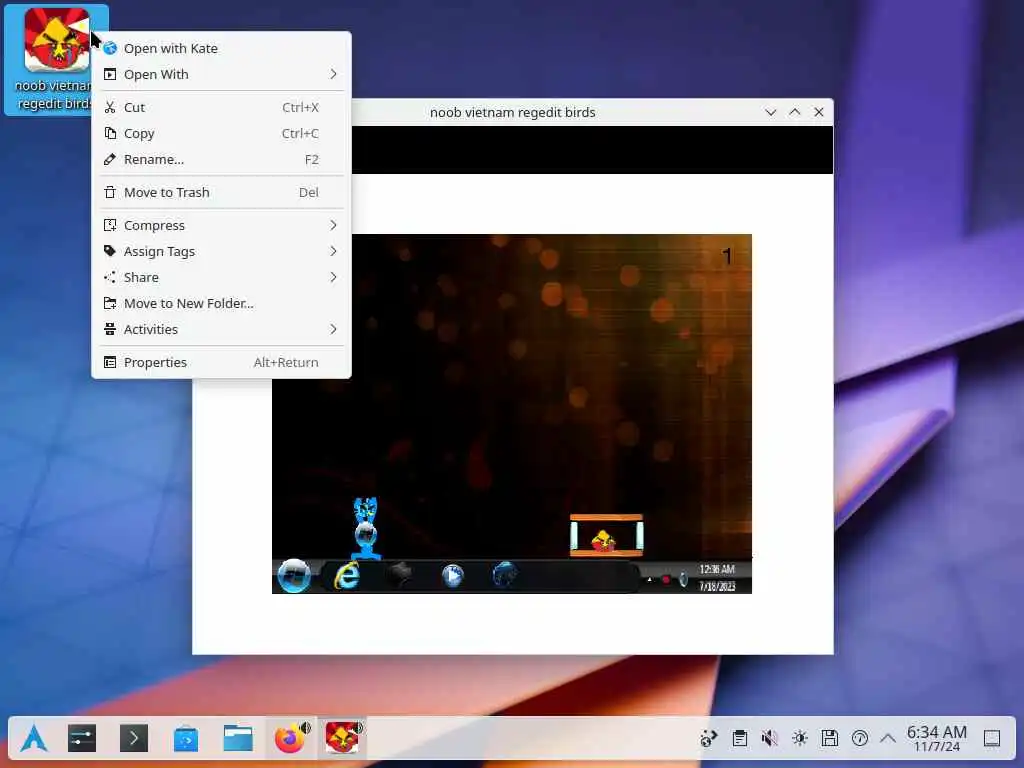The height and width of the screenshot is (768, 1024).
Task: Open the Assign Tags submenu
Action: tap(221, 251)
